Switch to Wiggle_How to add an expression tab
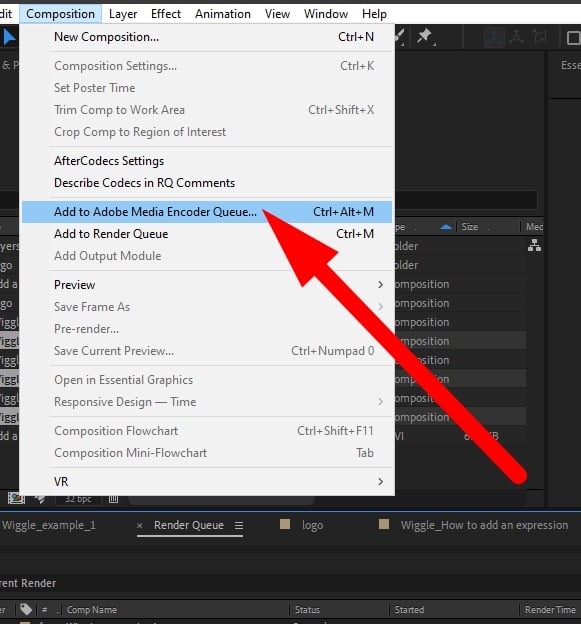581x624 pixels. tap(484, 525)
